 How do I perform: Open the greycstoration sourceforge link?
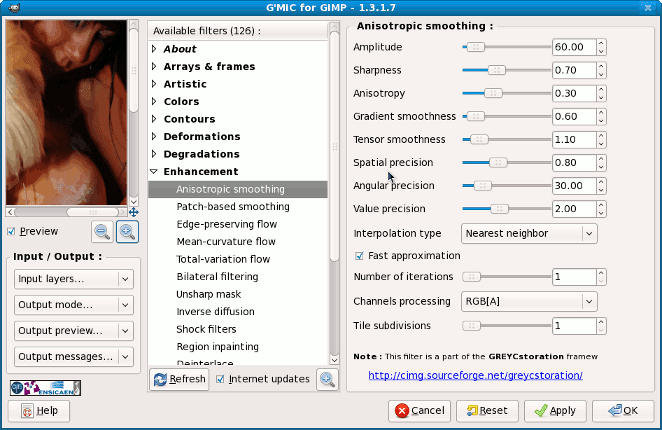475,375
